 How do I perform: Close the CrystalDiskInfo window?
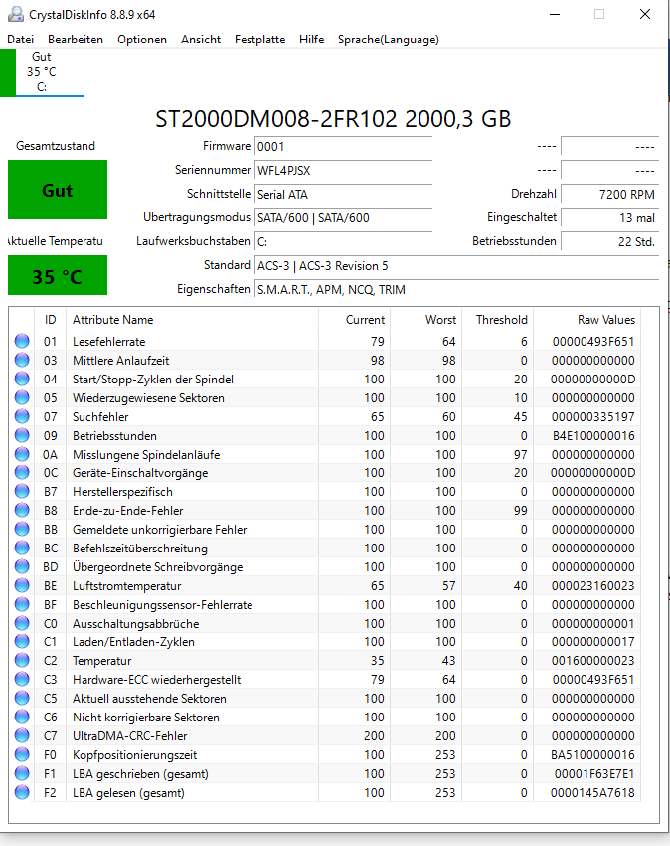pyautogui.click(x=645, y=15)
